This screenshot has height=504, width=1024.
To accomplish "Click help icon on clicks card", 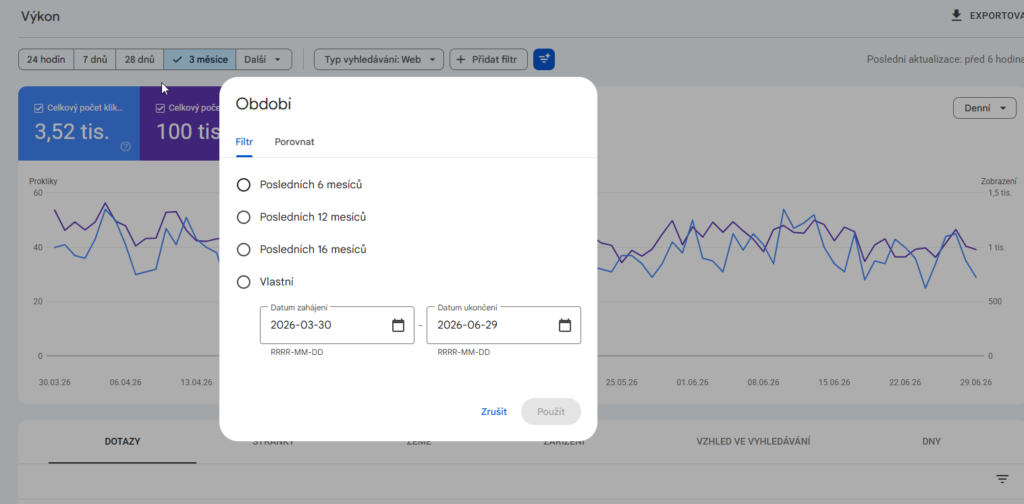I will [x=126, y=147].
